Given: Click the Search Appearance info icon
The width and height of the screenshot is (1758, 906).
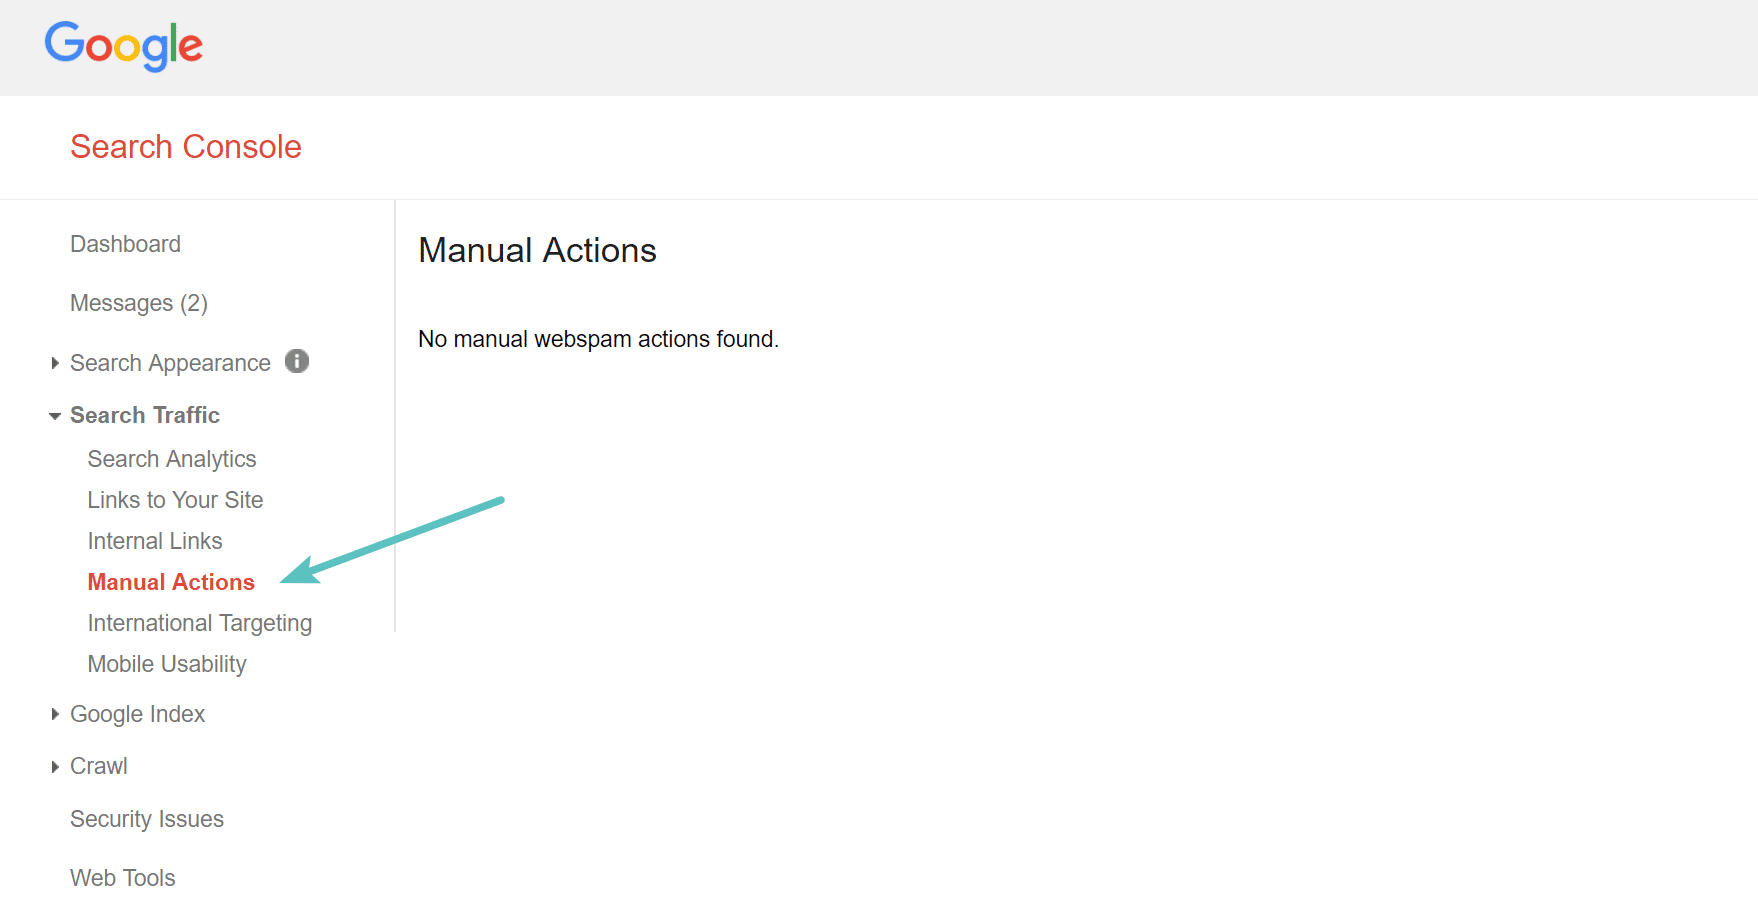Looking at the screenshot, I should 297,361.
